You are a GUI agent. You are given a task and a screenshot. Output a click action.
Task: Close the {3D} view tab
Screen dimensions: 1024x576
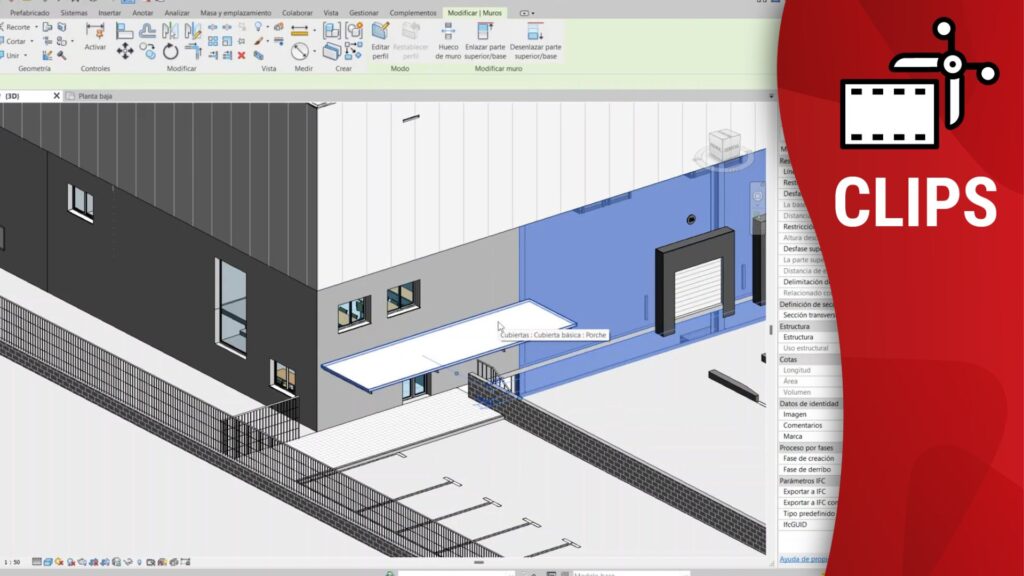[55, 96]
